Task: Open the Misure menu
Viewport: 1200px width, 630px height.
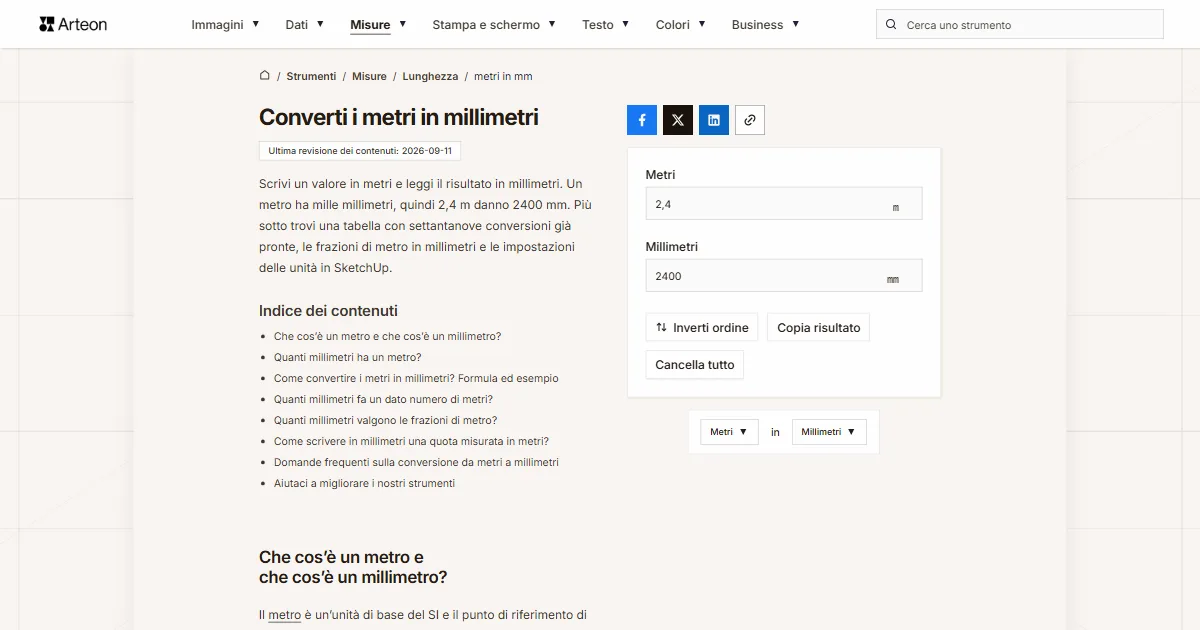Action: [378, 24]
